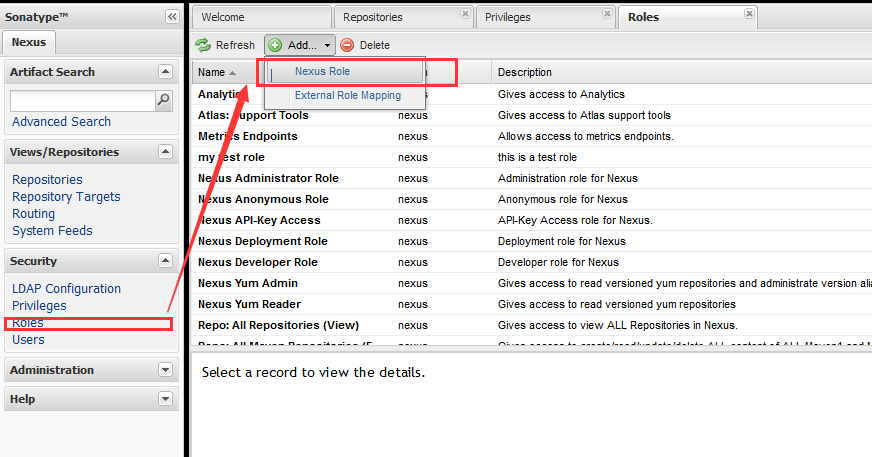Open Advanced Search link

pos(61,121)
